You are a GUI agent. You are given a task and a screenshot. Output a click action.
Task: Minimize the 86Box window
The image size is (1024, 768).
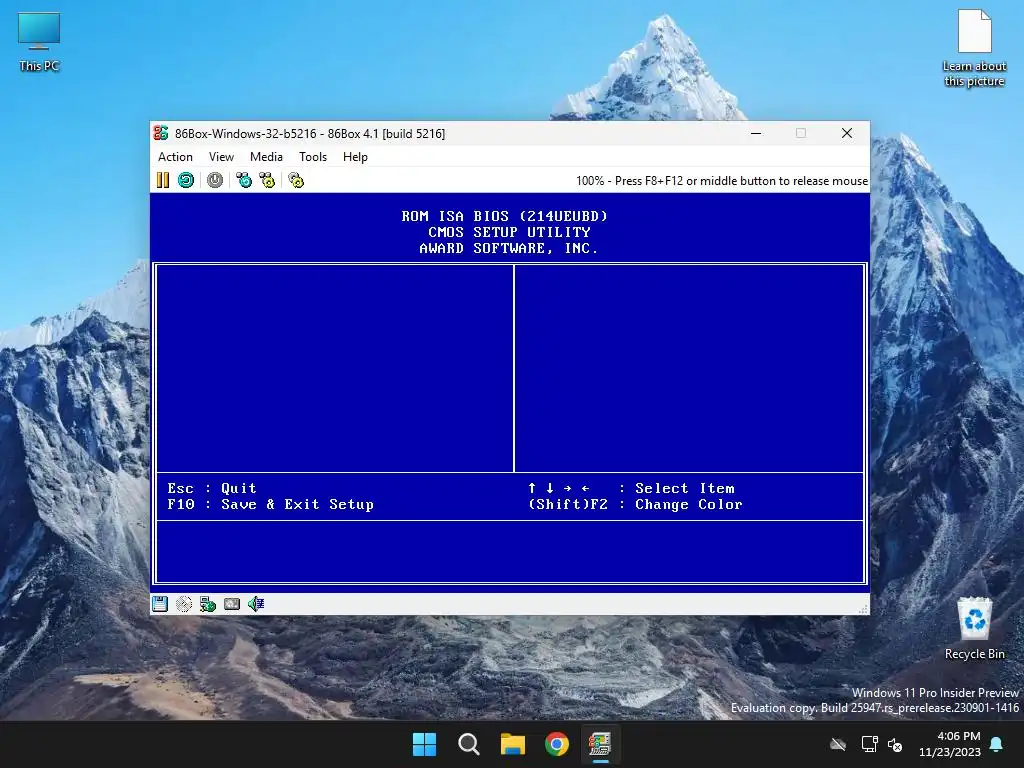pyautogui.click(x=756, y=133)
